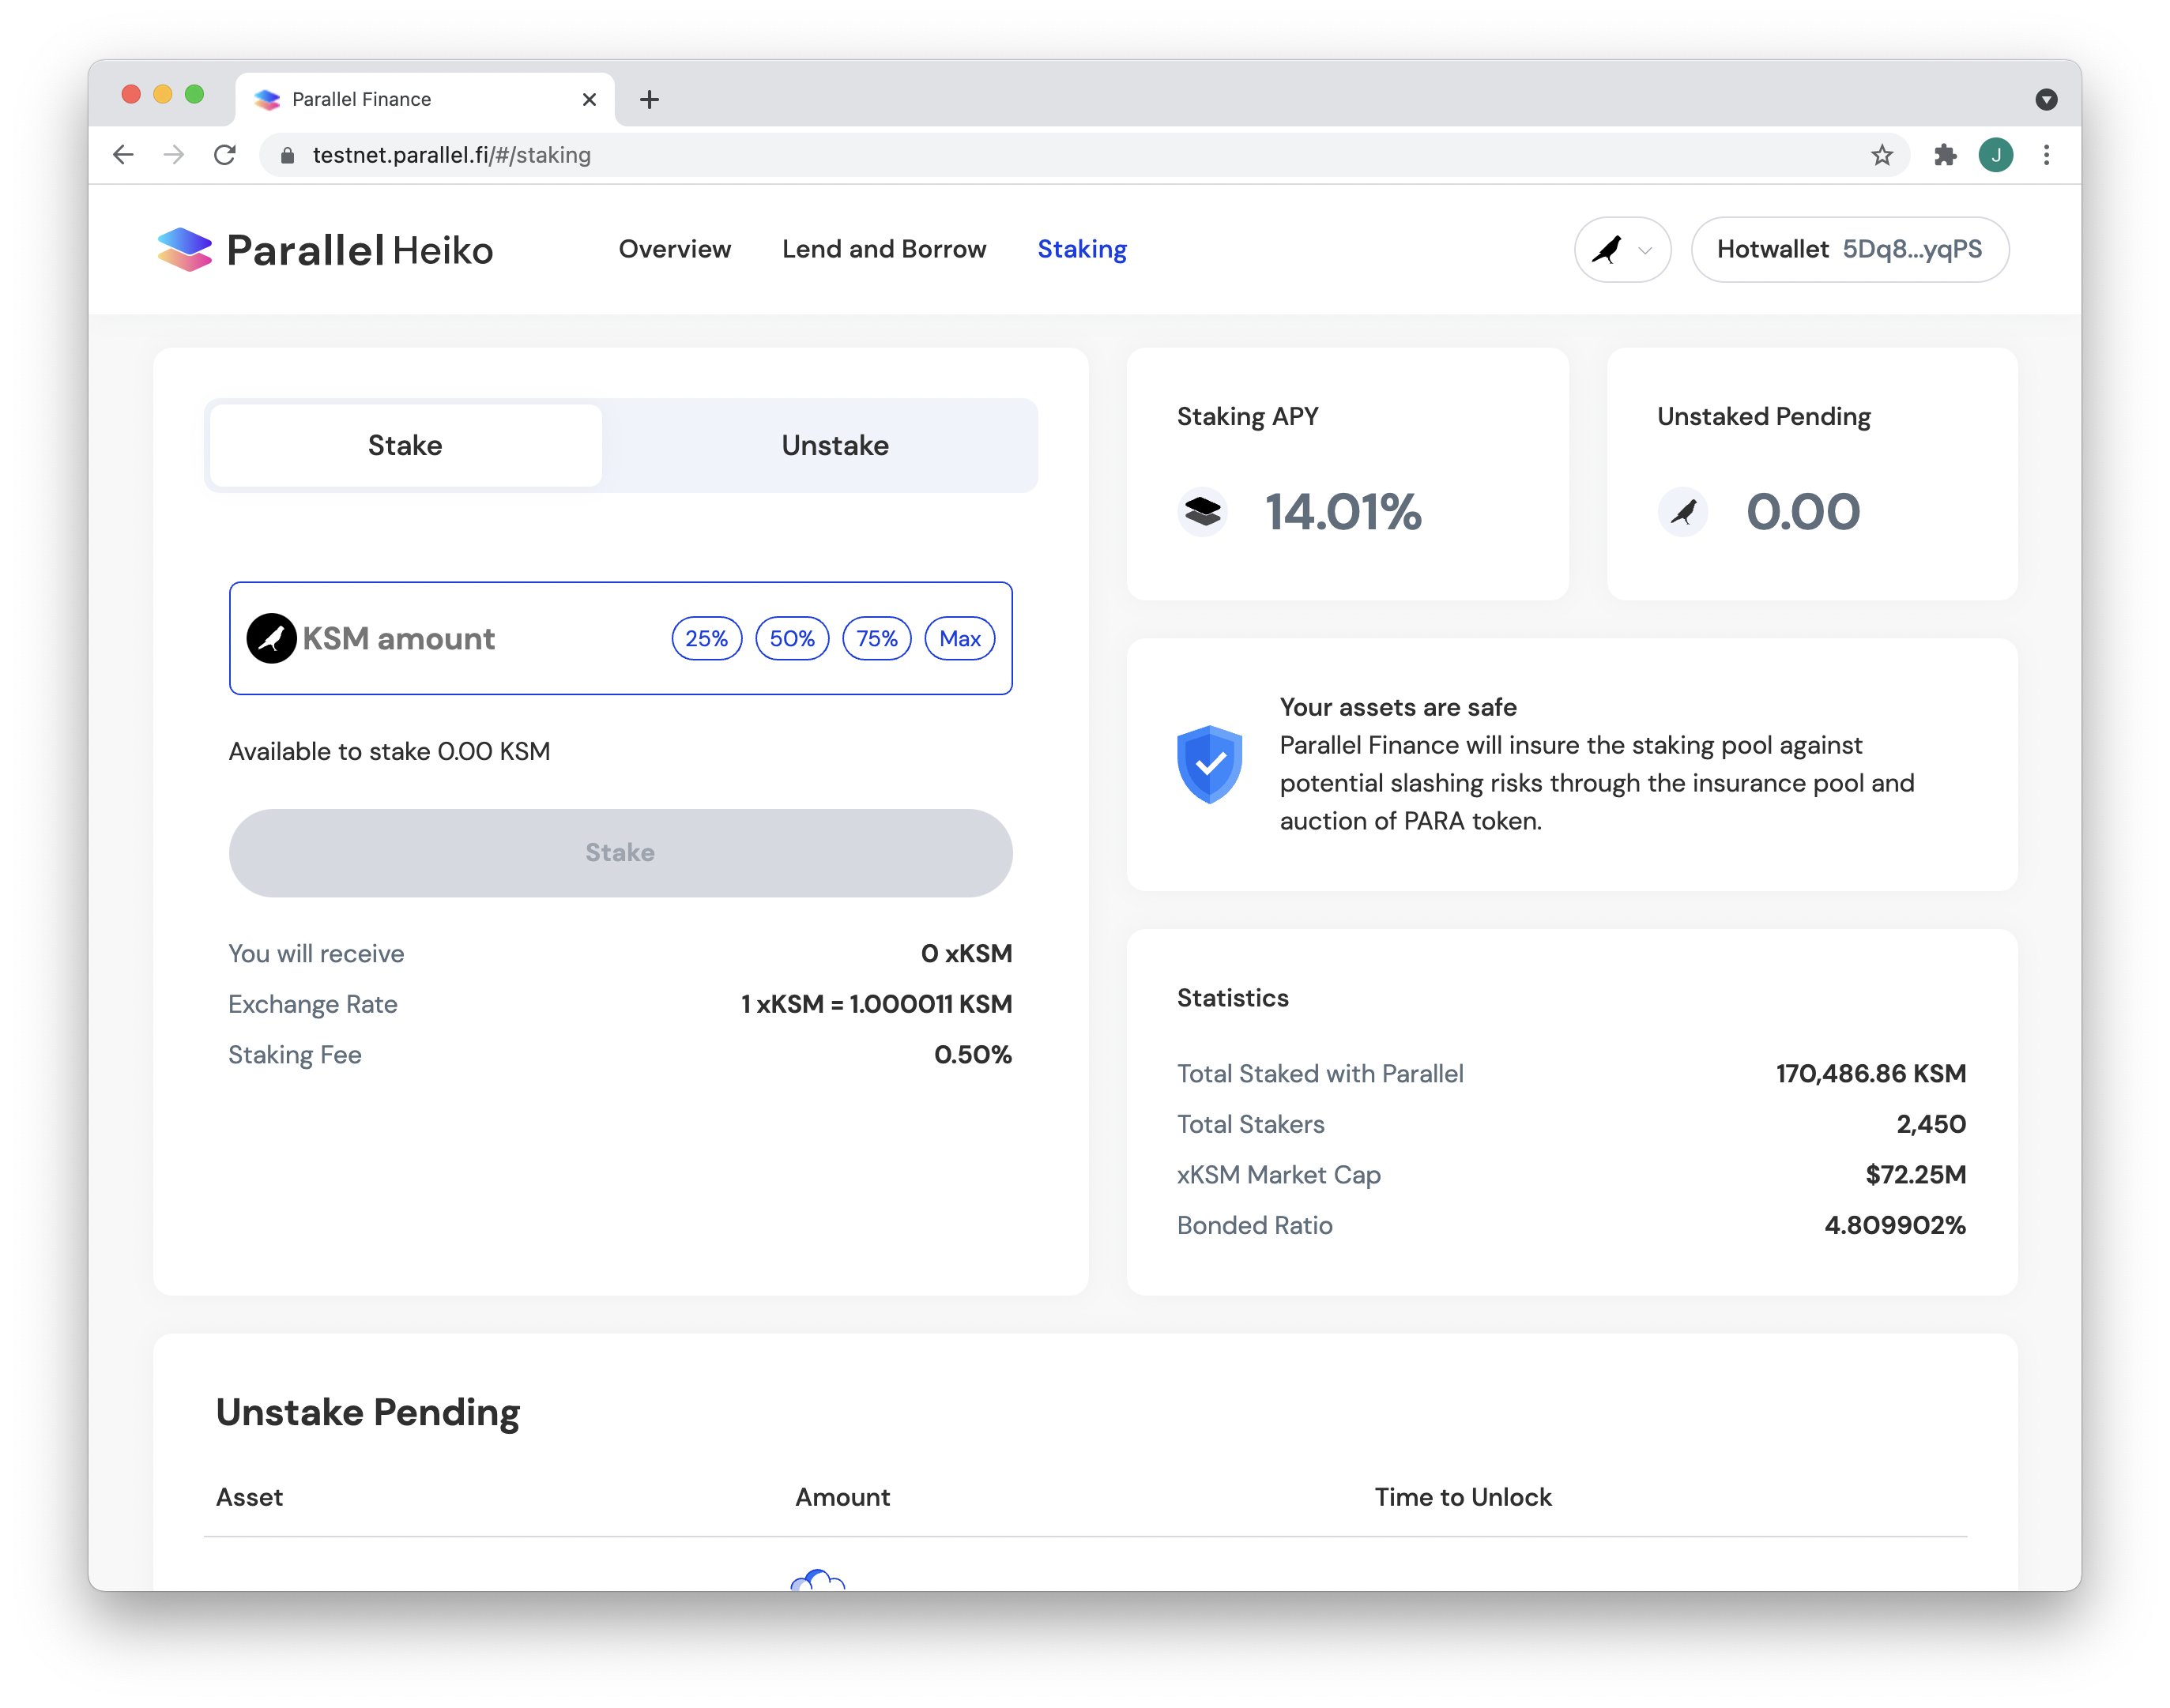Open the network selector dropdown

point(1622,250)
